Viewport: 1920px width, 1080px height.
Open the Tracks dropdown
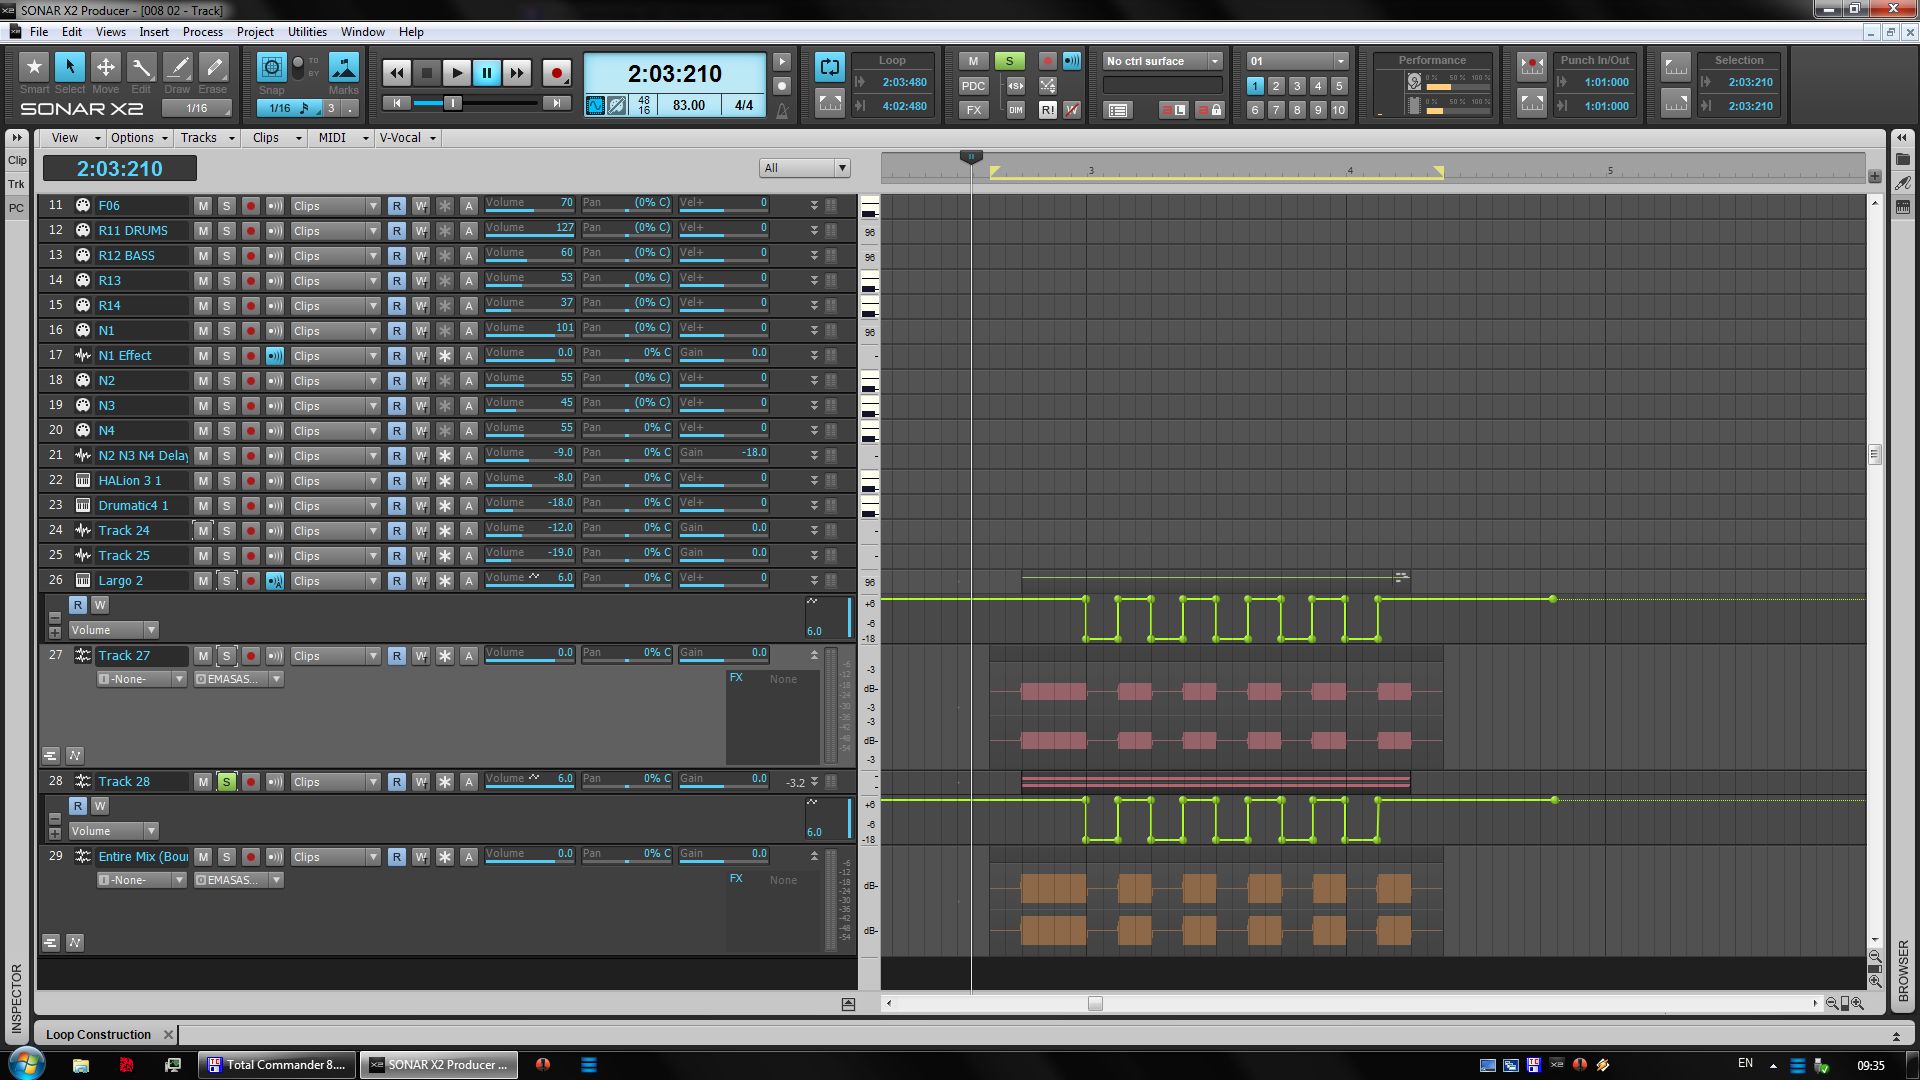point(207,138)
